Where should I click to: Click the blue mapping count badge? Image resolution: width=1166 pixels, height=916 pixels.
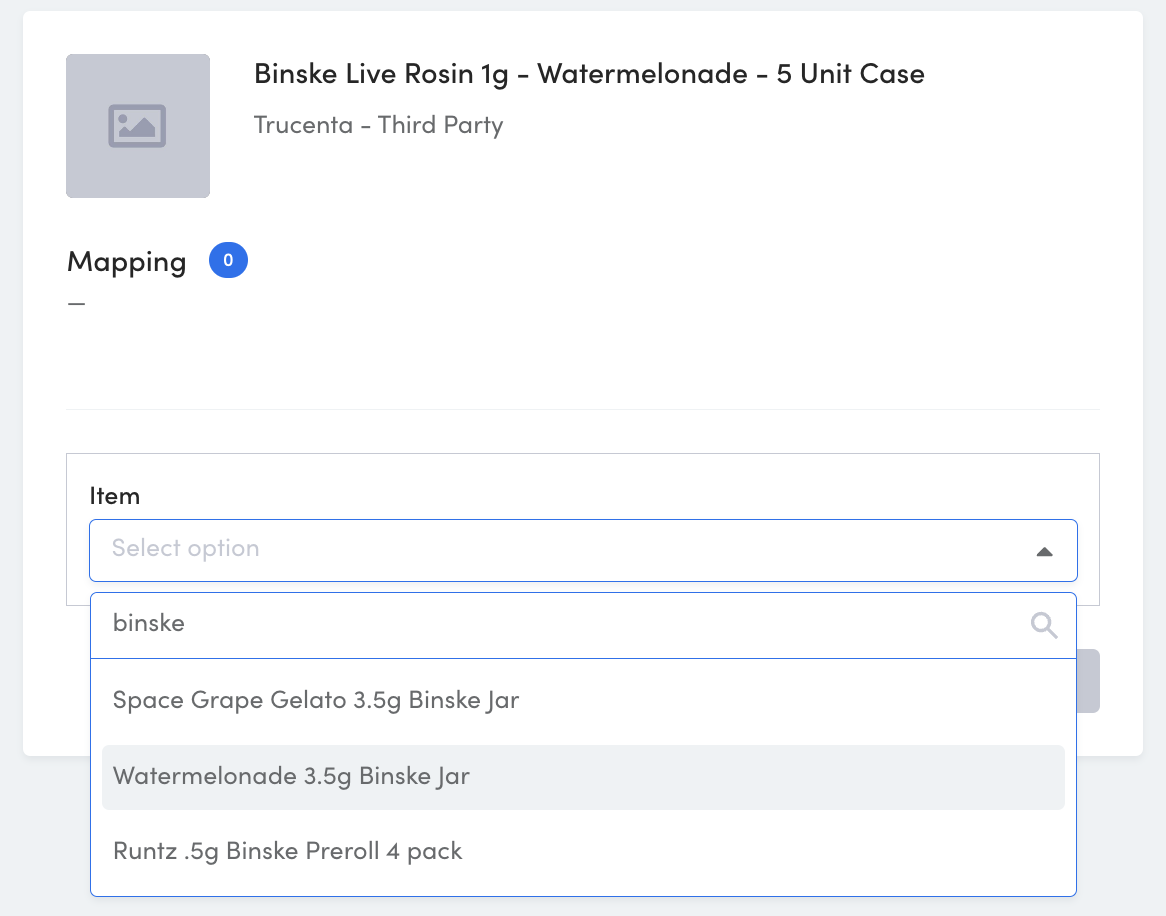click(x=228, y=260)
